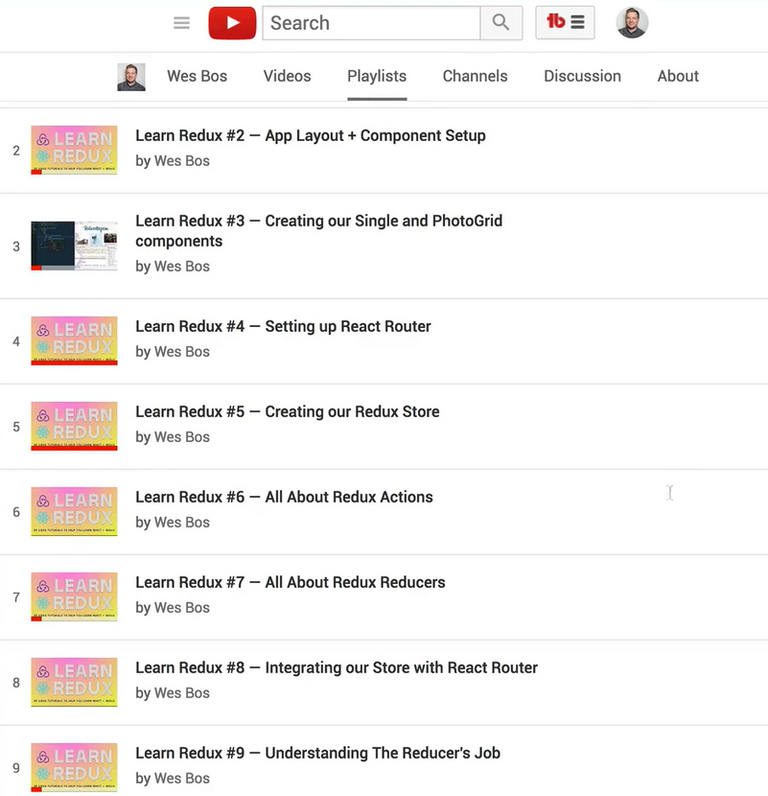Open 'Learn Redux #6 — All About Redux Actions'
This screenshot has height=796, width=768.
pos(284,497)
